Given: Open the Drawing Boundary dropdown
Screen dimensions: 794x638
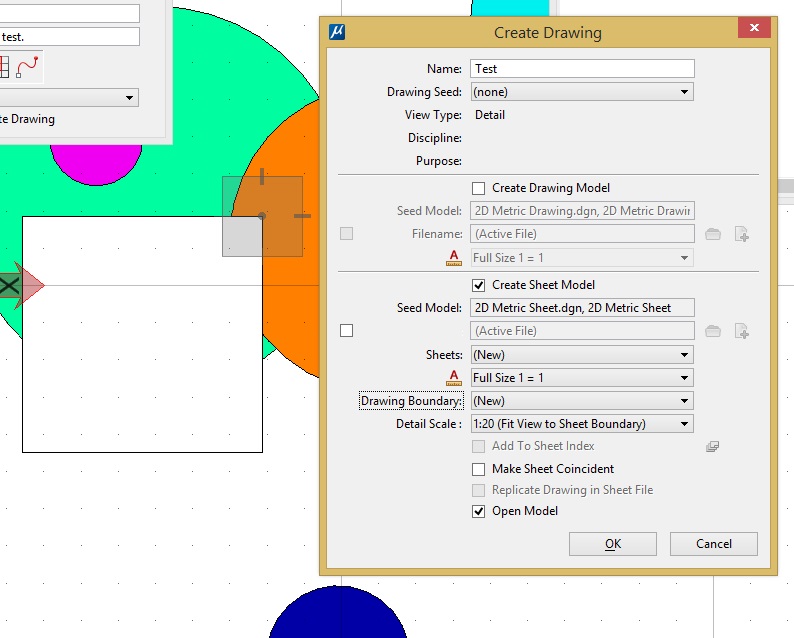Looking at the screenshot, I should (x=582, y=401).
